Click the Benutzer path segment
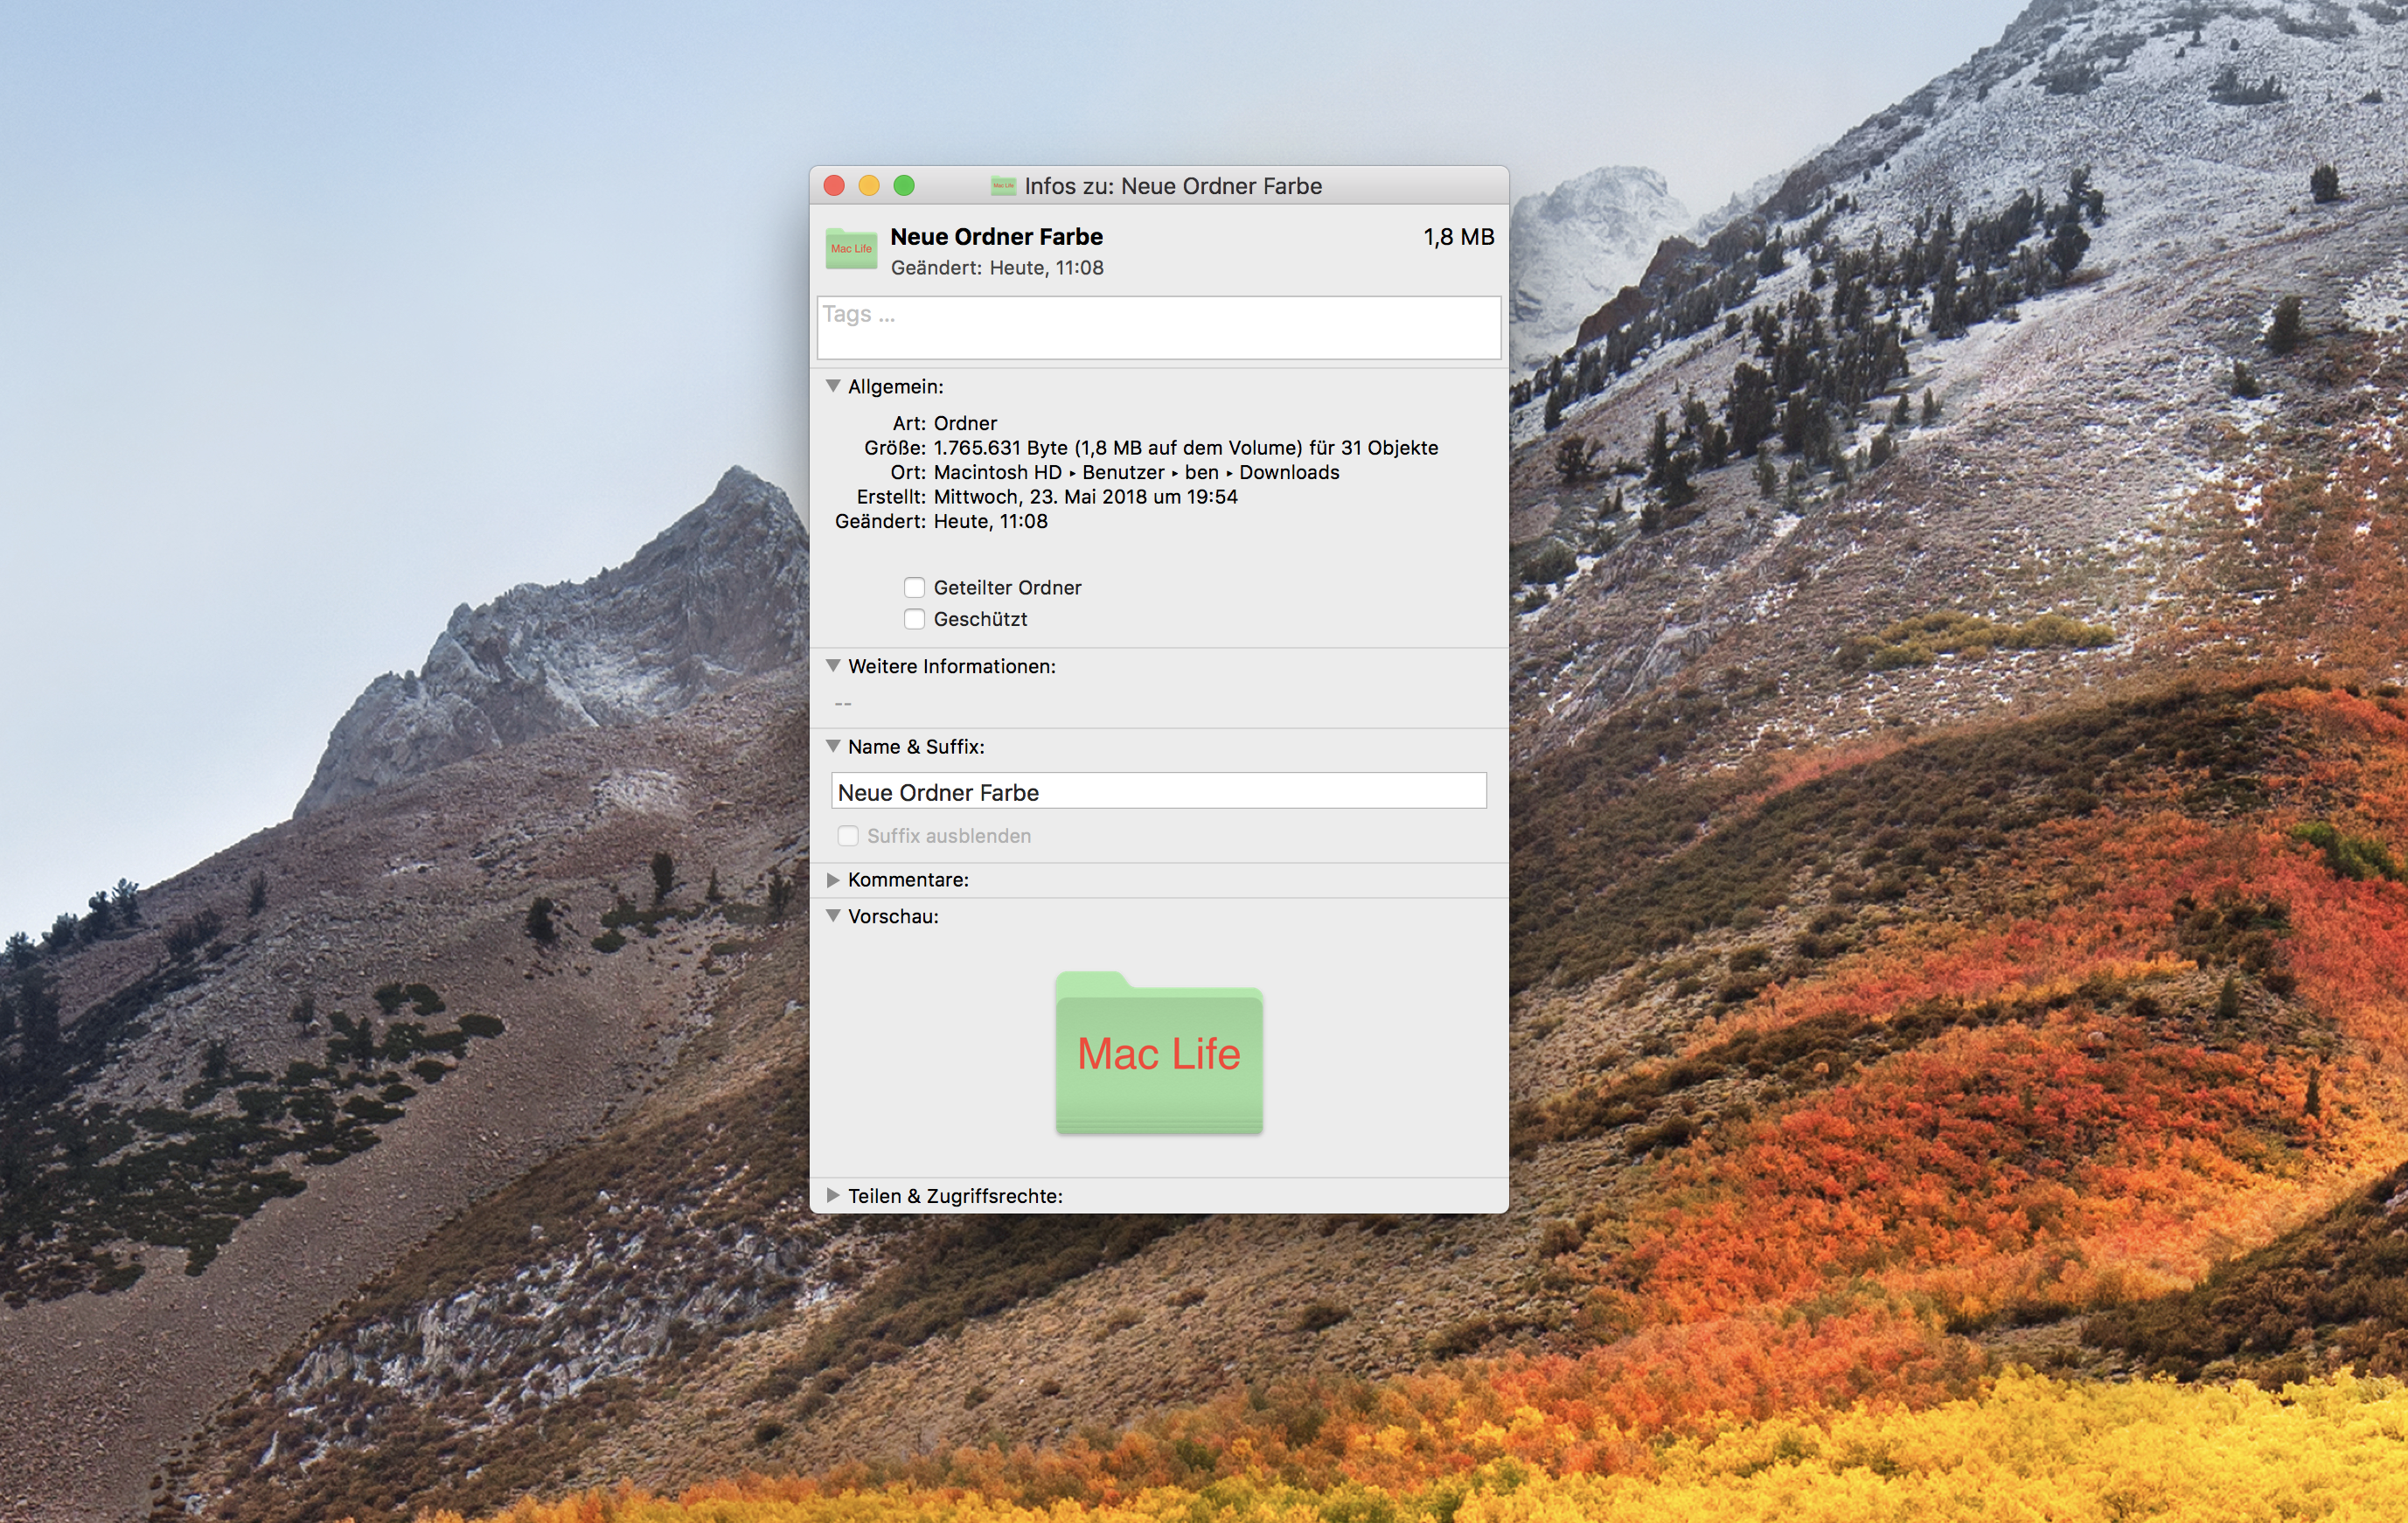Screen dimensions: 2408x1523 coord(1123,472)
